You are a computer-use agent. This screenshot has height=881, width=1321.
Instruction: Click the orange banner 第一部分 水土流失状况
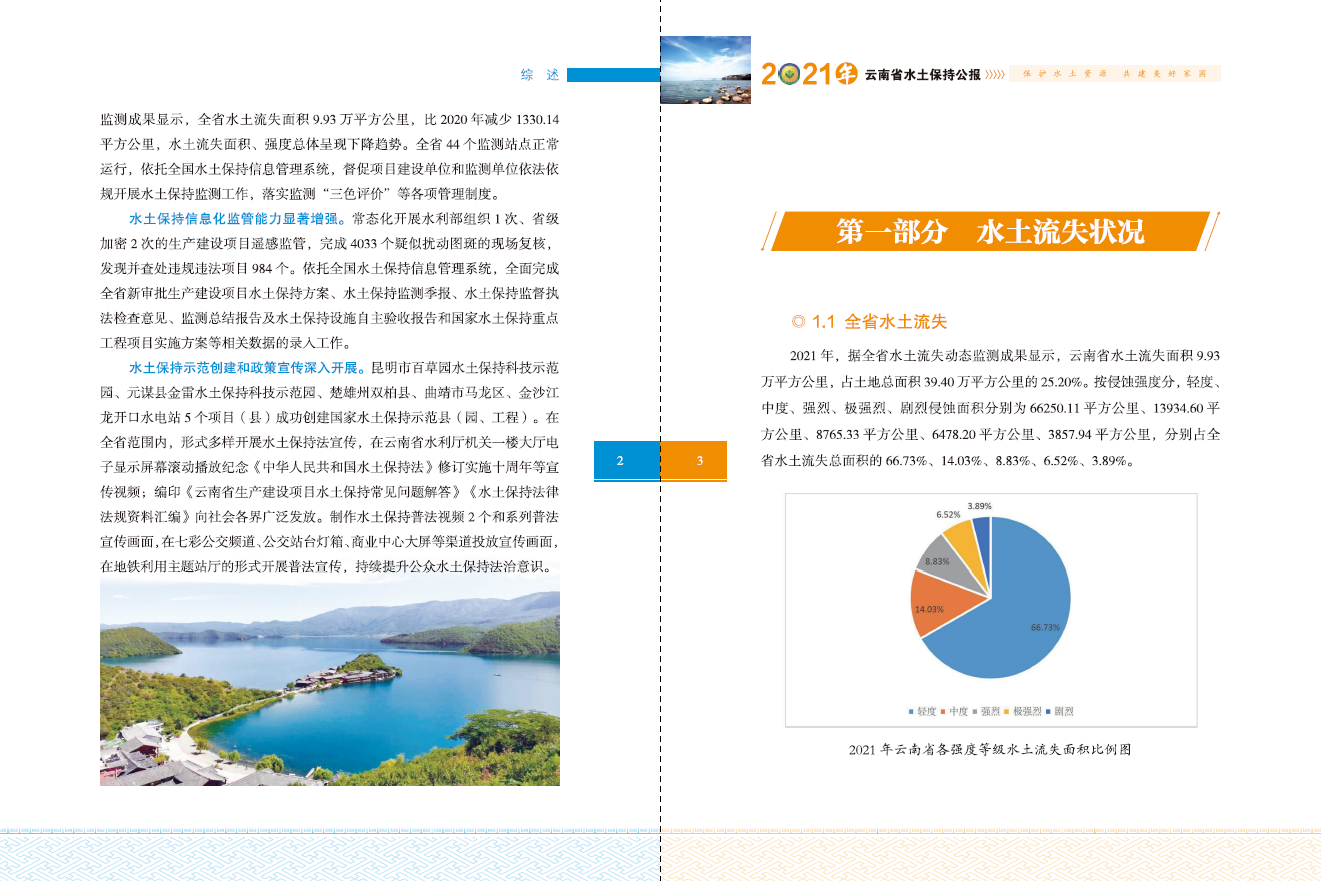991,231
